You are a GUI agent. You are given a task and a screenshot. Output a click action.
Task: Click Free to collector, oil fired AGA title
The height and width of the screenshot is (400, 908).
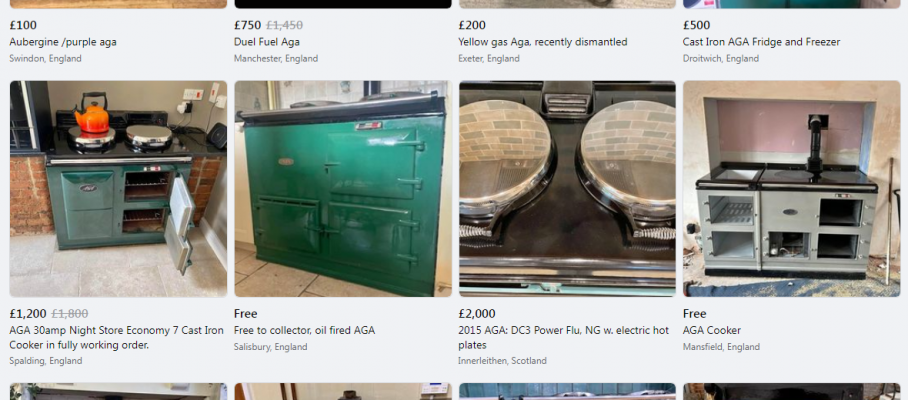tap(305, 331)
